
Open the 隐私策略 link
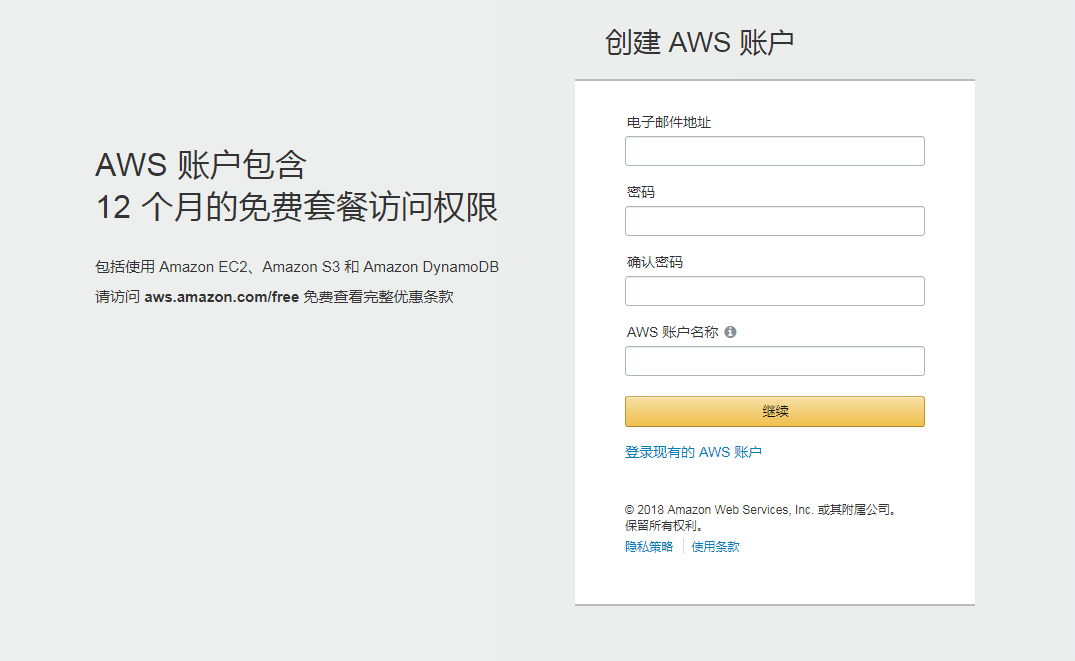point(649,546)
